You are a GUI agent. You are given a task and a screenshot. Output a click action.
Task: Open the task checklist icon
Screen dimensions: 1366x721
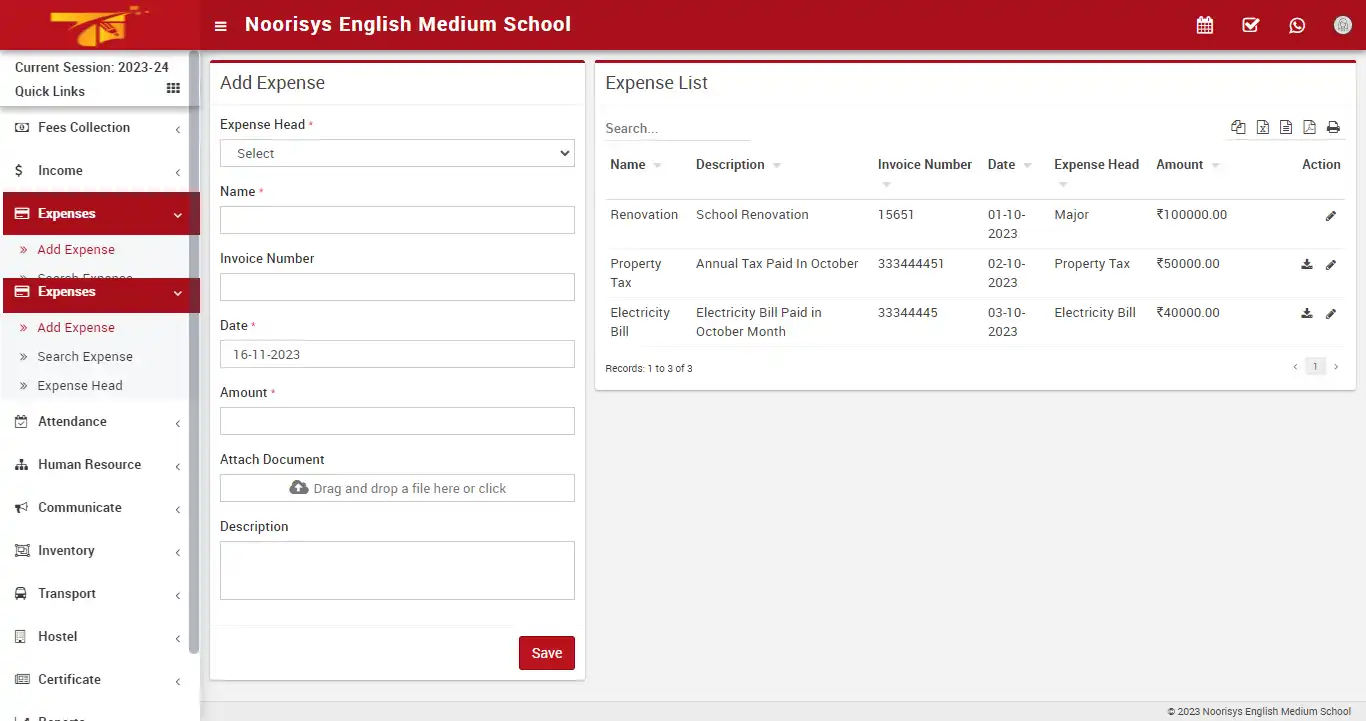[x=1251, y=24]
